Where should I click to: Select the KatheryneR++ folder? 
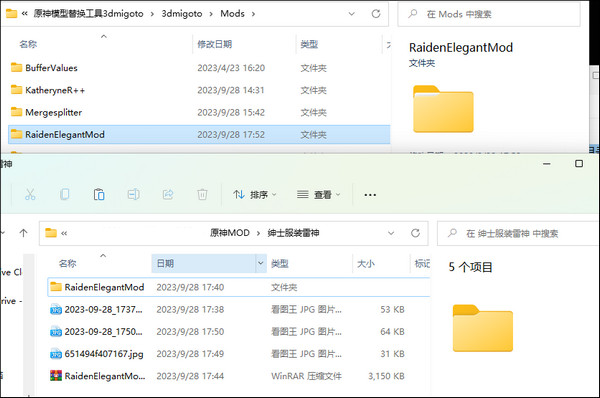199,90
